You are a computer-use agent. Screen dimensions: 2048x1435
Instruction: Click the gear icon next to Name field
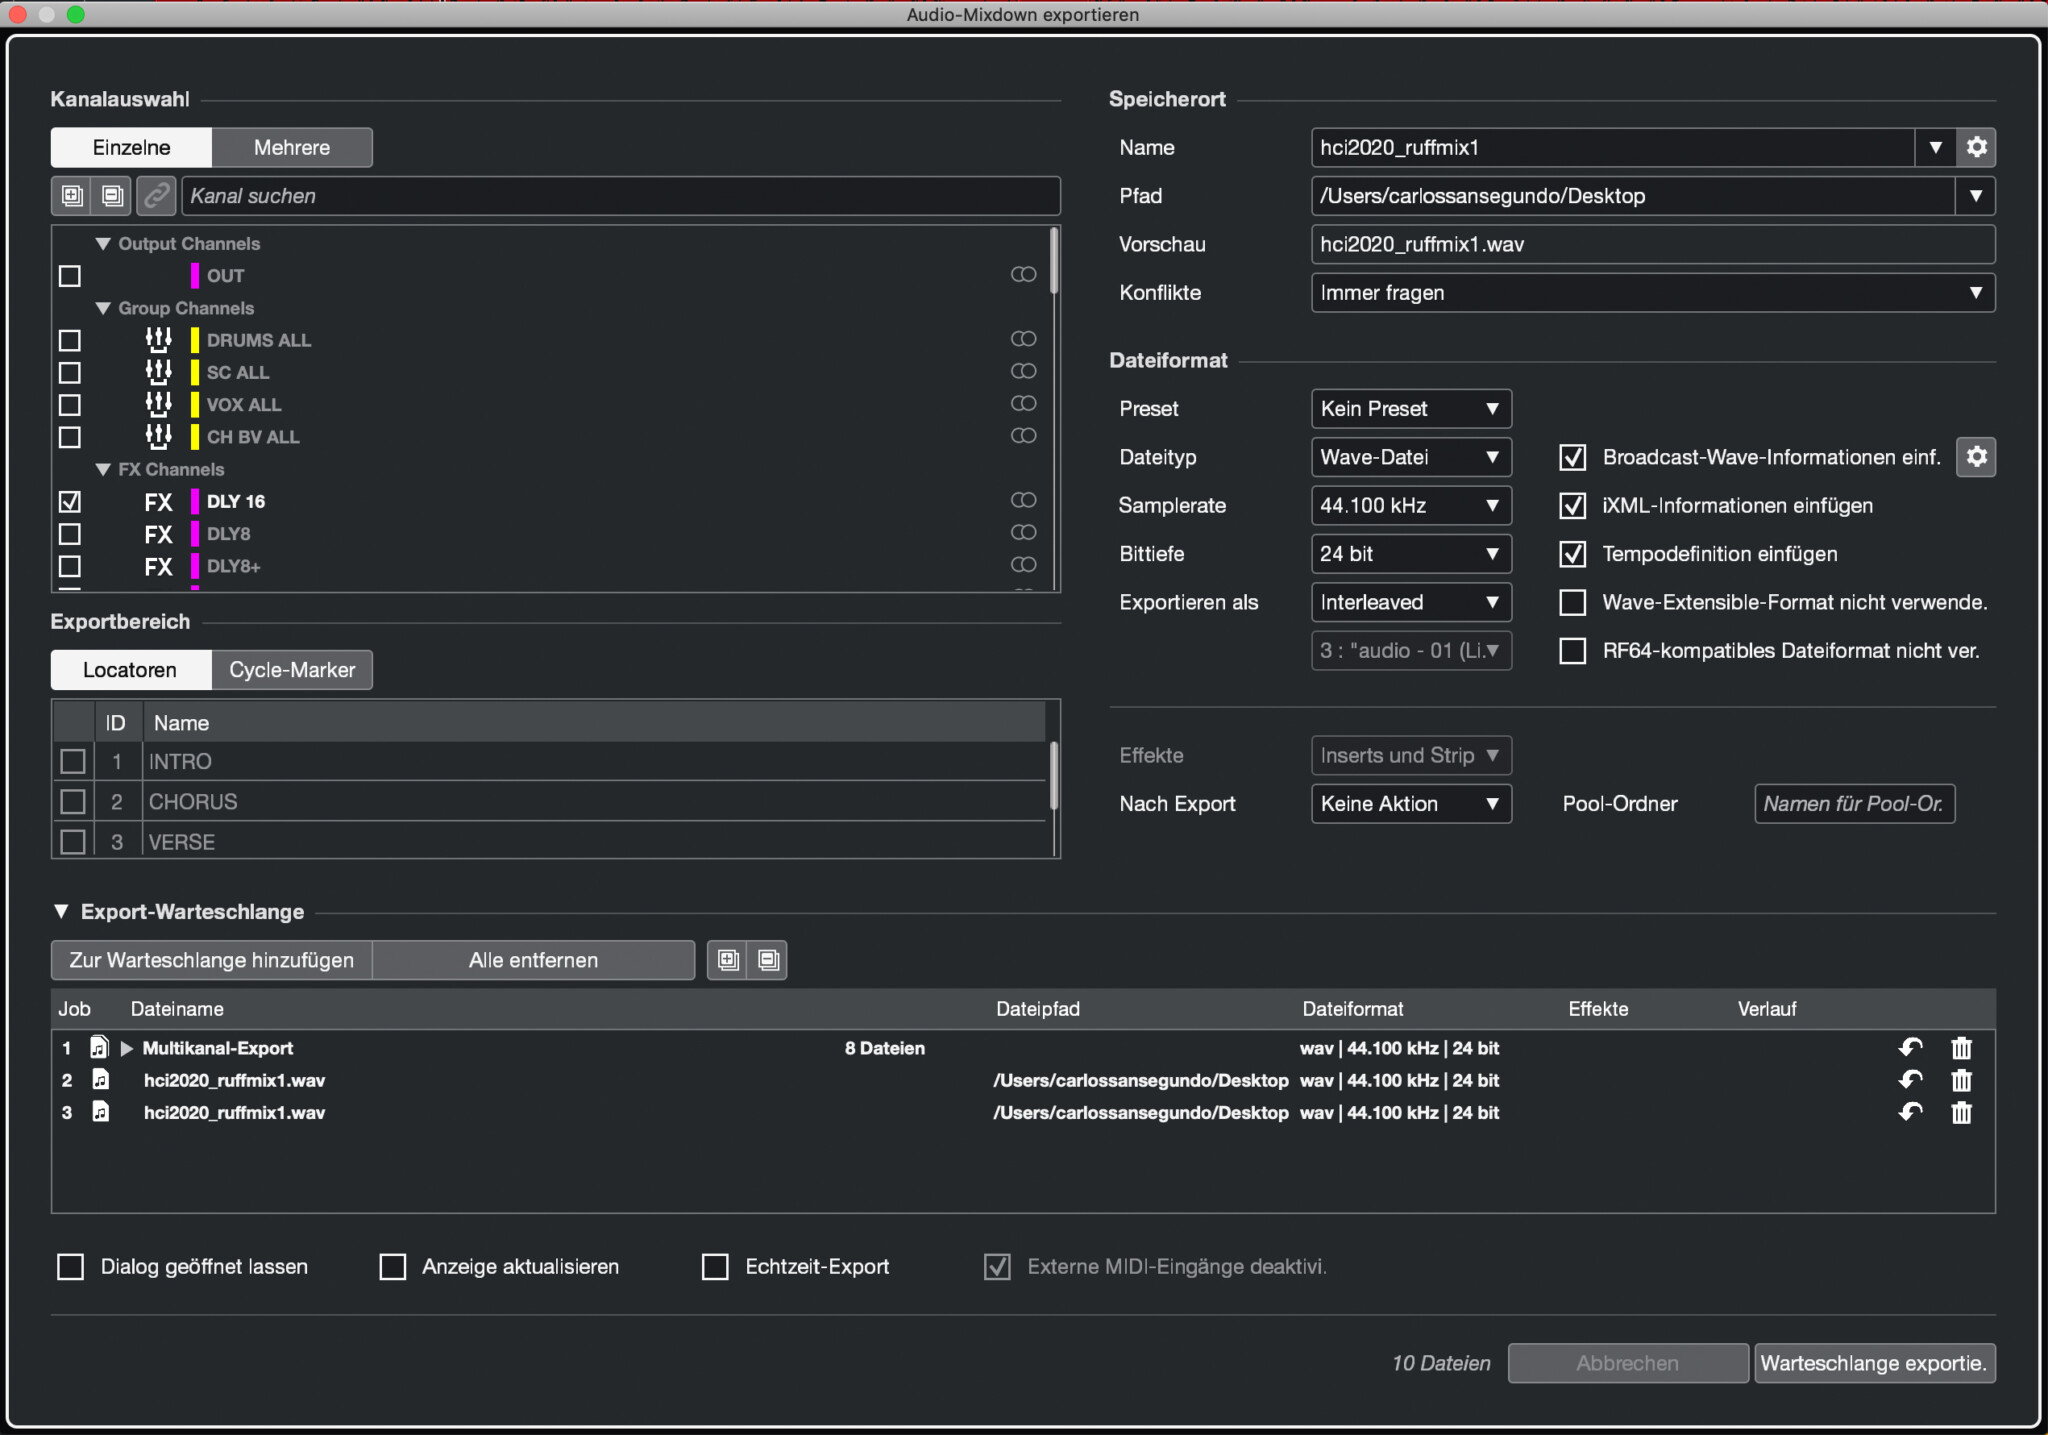(1976, 147)
